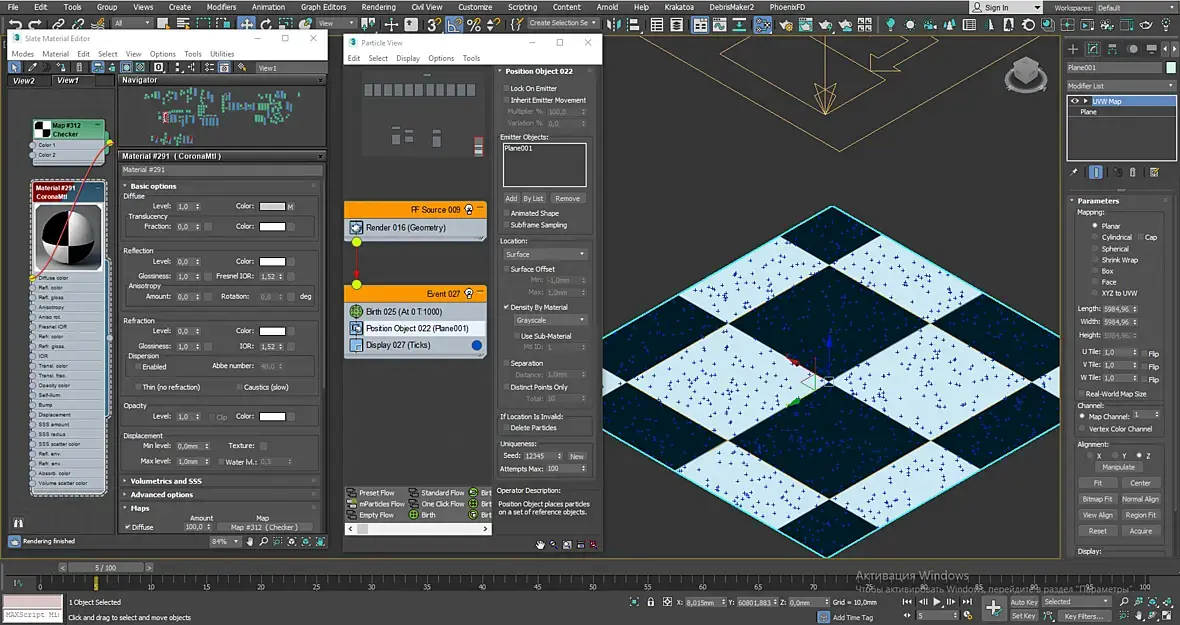Switch to the View2 tab
The height and width of the screenshot is (625, 1180).
23,80
